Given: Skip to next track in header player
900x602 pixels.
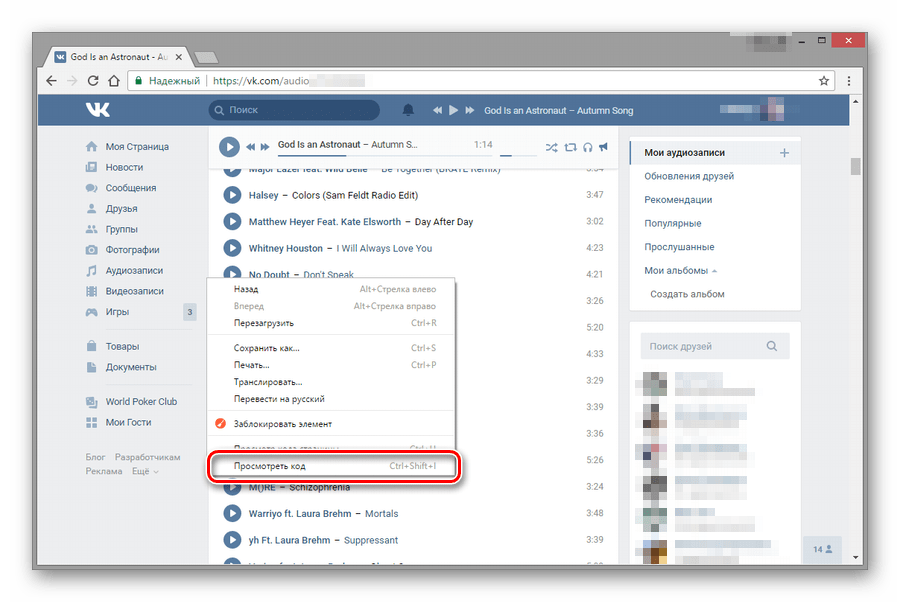Looking at the screenshot, I should (x=470, y=110).
